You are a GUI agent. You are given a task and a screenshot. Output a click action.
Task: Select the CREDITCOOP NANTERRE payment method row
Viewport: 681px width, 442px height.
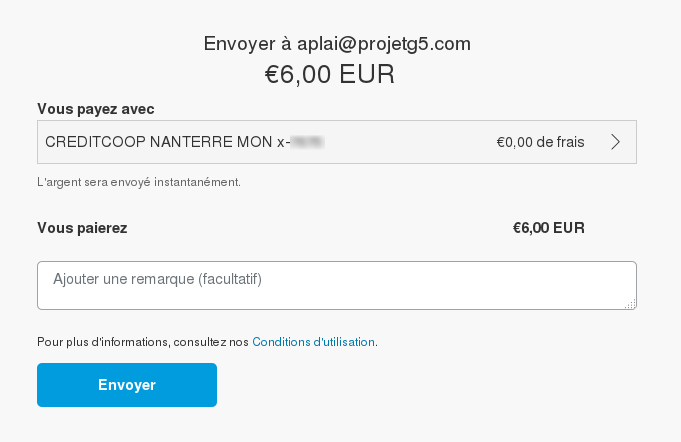click(x=336, y=142)
